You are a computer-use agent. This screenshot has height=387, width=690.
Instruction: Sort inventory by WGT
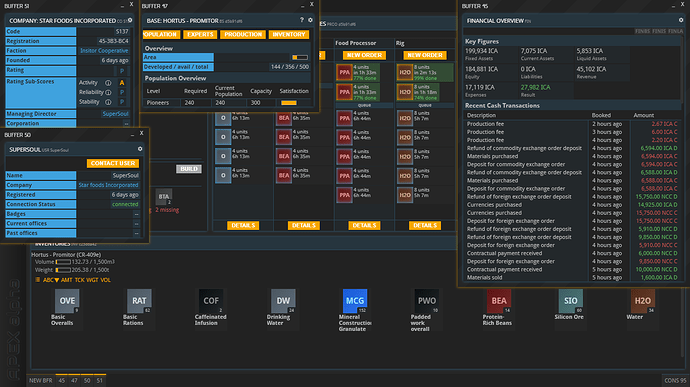(x=92, y=280)
